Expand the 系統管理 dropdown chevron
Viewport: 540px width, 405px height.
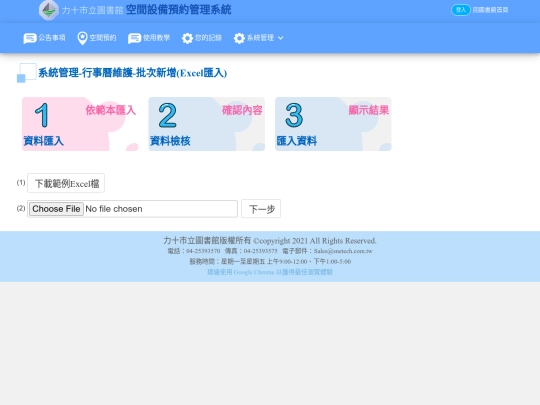click(280, 38)
